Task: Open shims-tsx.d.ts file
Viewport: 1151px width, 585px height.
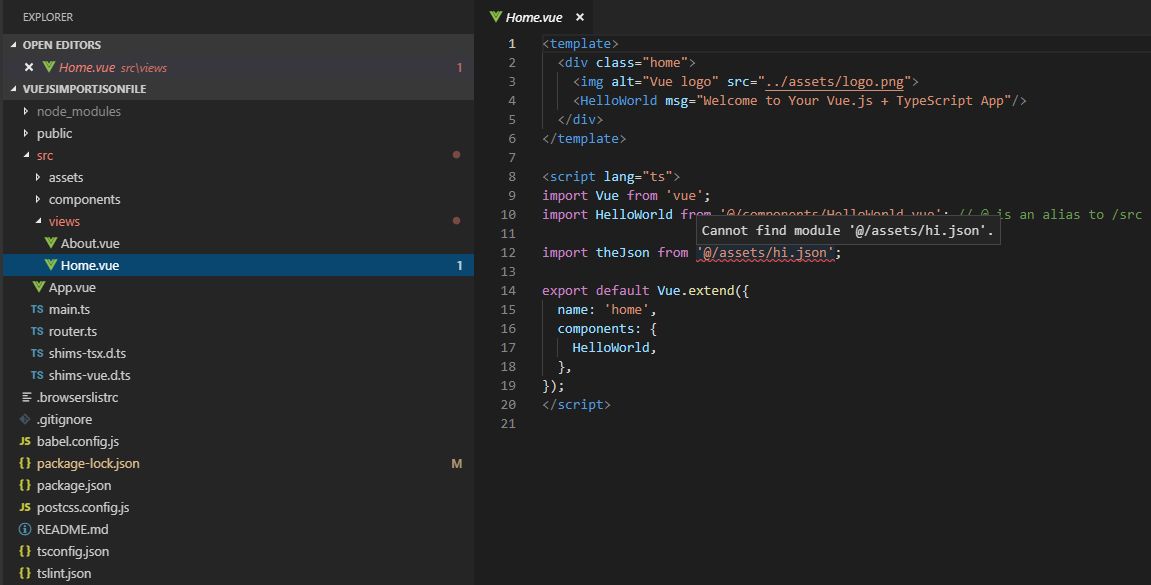Action: (x=87, y=353)
